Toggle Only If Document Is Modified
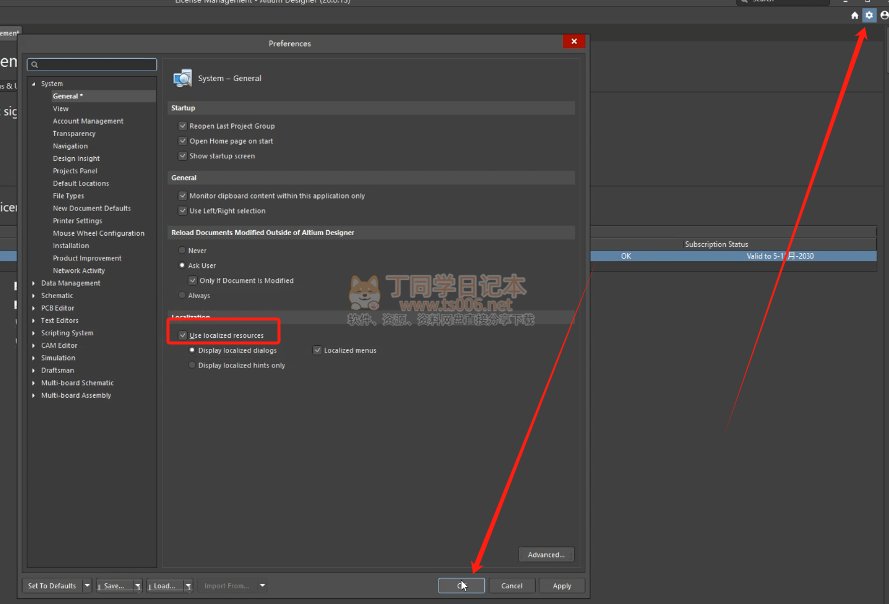 click(x=193, y=280)
